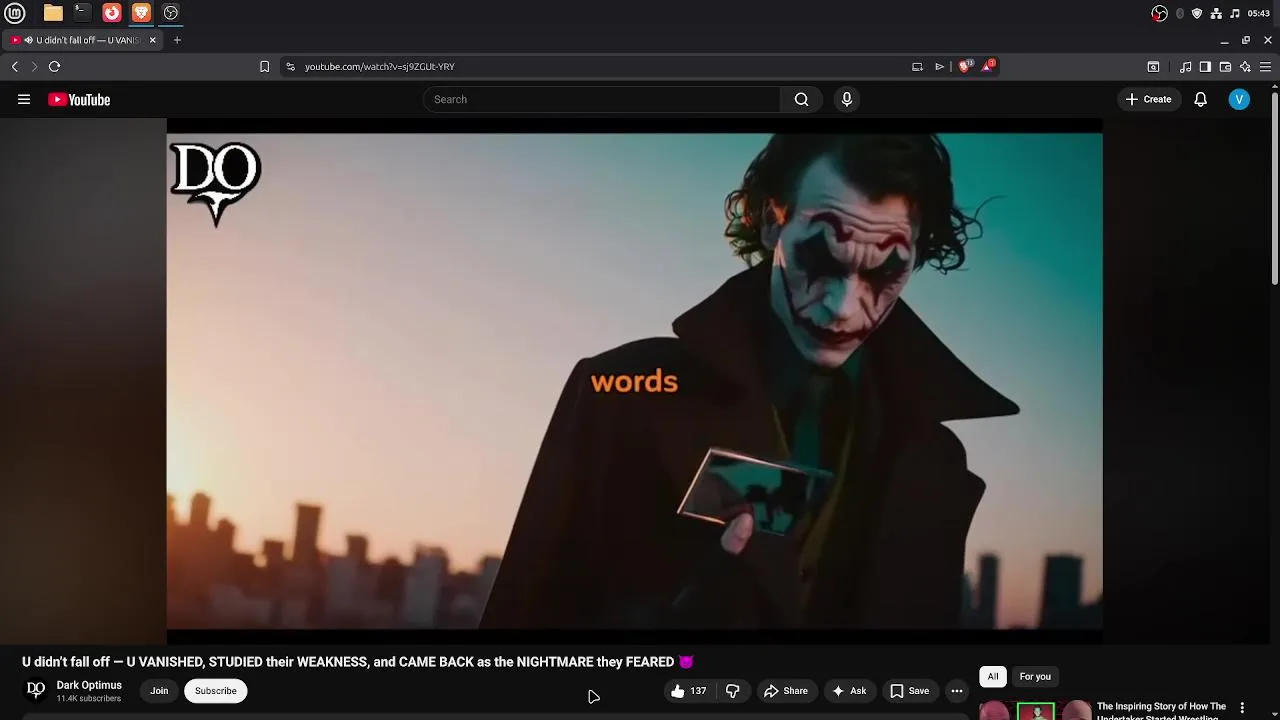Toggle the browser sidebar panel
The image size is (1280, 720).
[x=1205, y=67]
